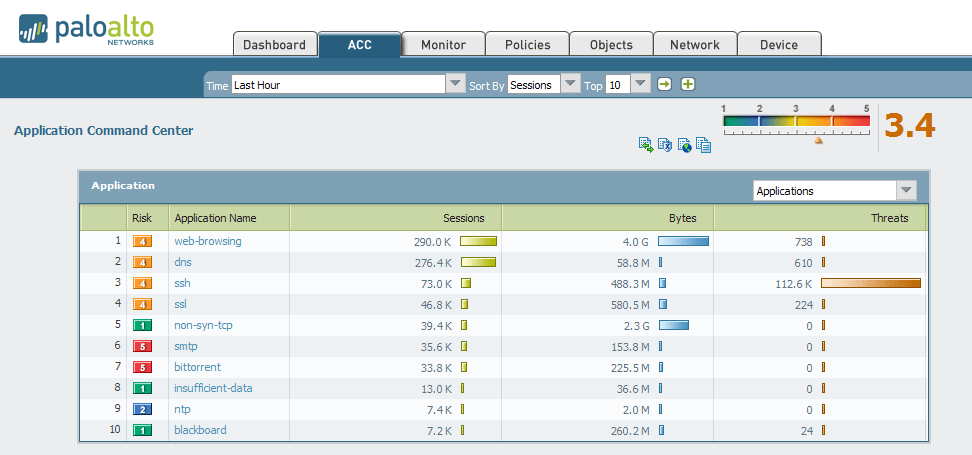This screenshot has width=972, height=455.
Task: Open the web-browsing application link
Action: 208,241
